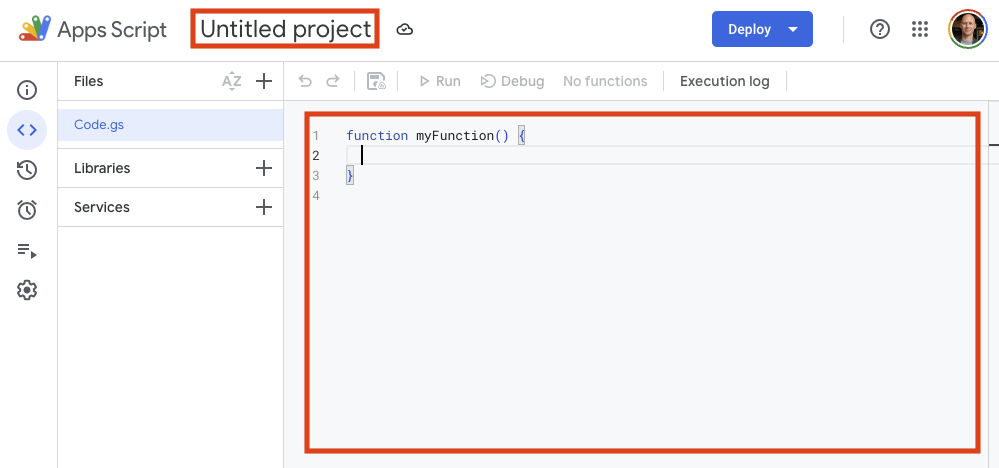Rename the Untitled project title
The width and height of the screenshot is (999, 468).
point(286,29)
